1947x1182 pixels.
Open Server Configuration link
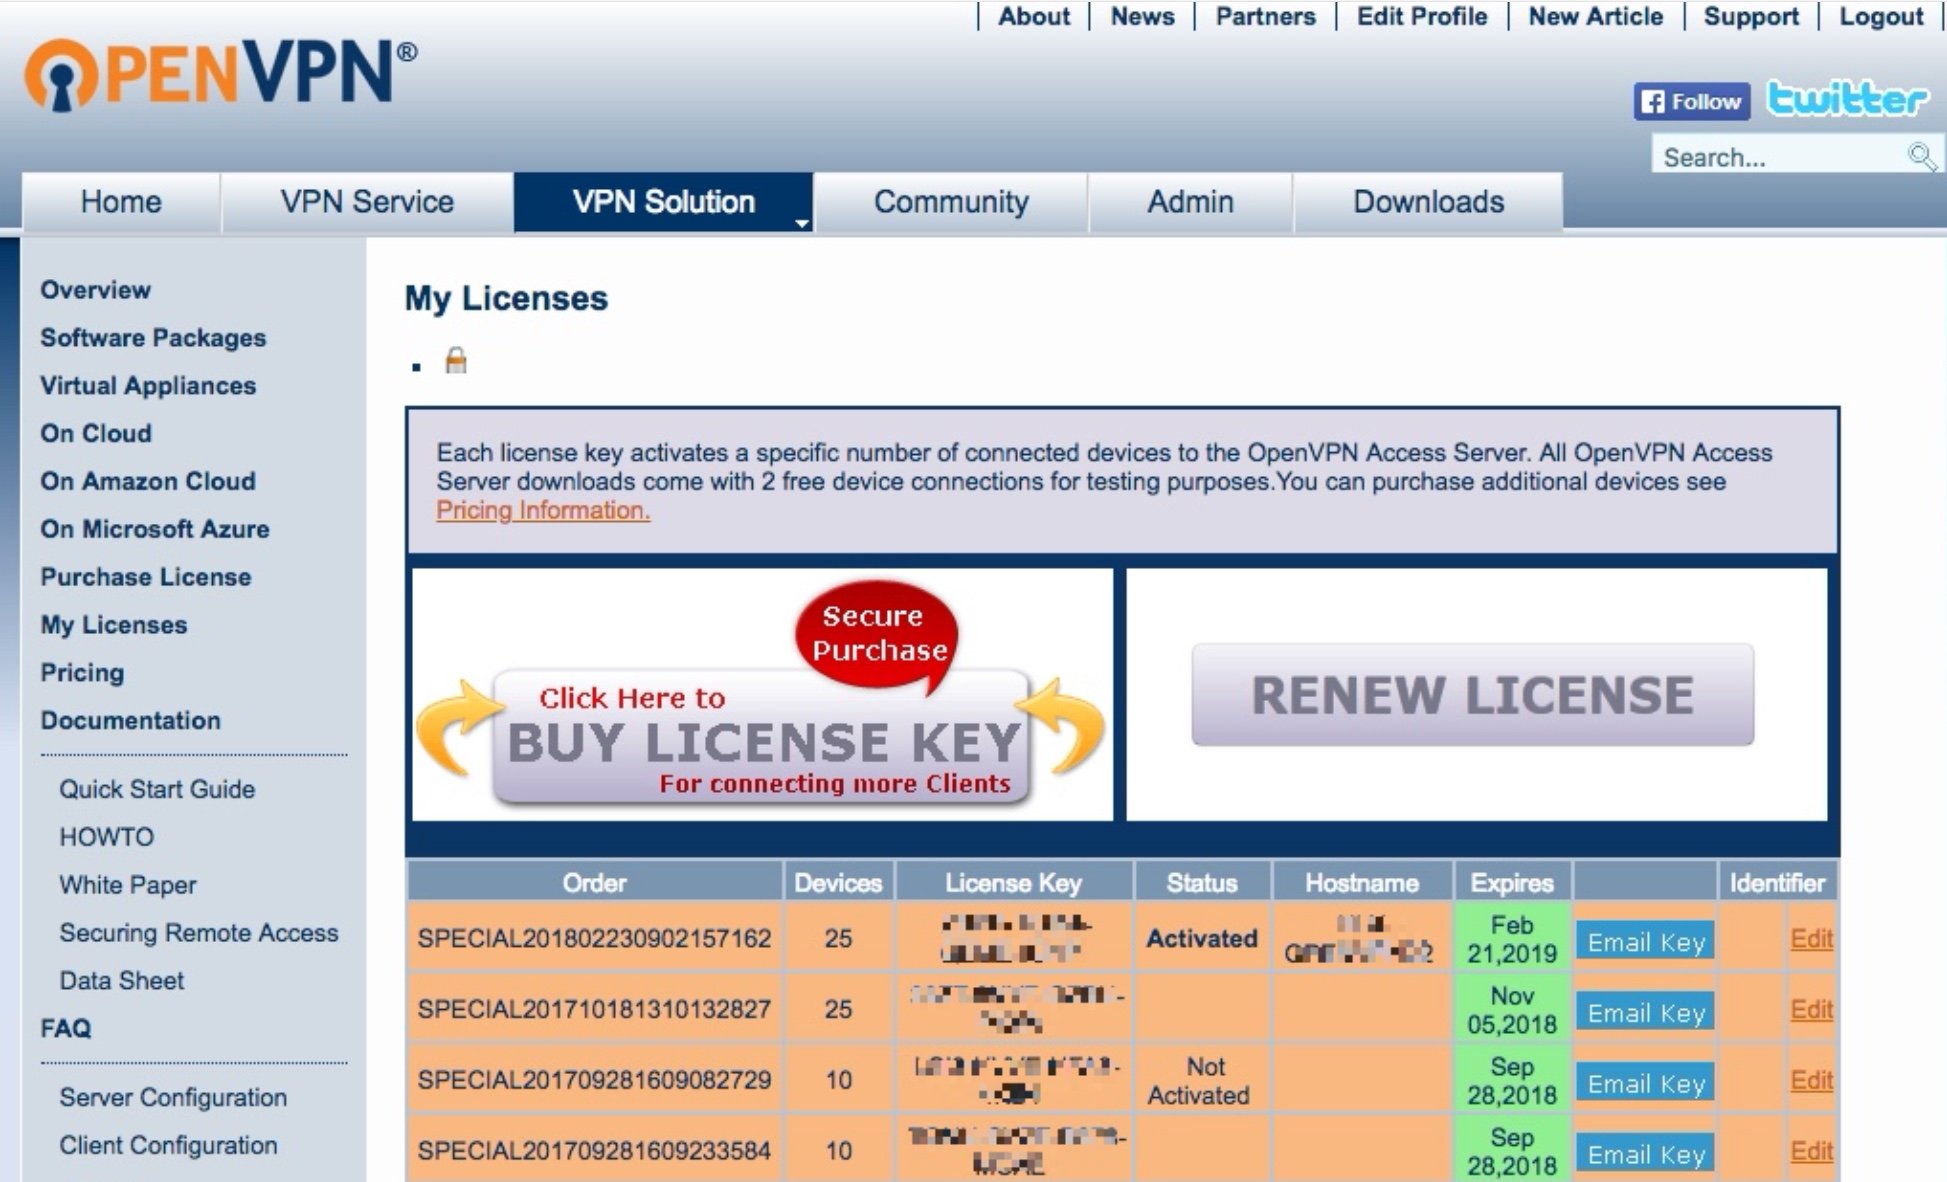[x=173, y=1098]
